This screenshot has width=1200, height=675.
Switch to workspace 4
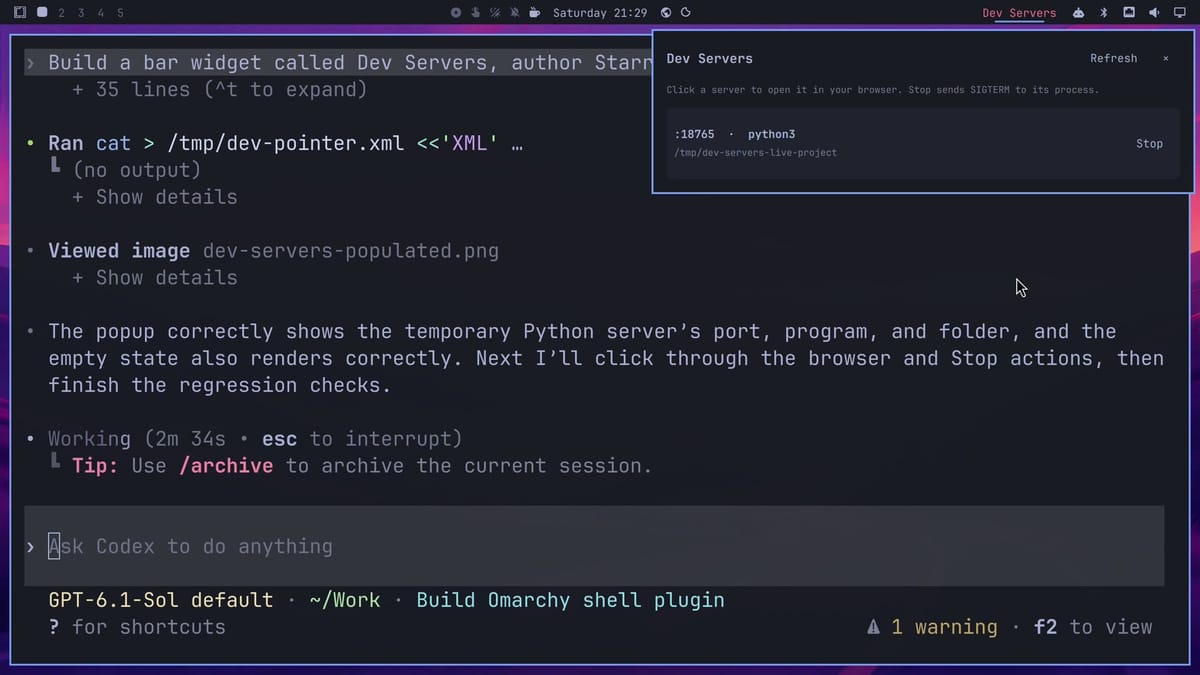pos(101,13)
